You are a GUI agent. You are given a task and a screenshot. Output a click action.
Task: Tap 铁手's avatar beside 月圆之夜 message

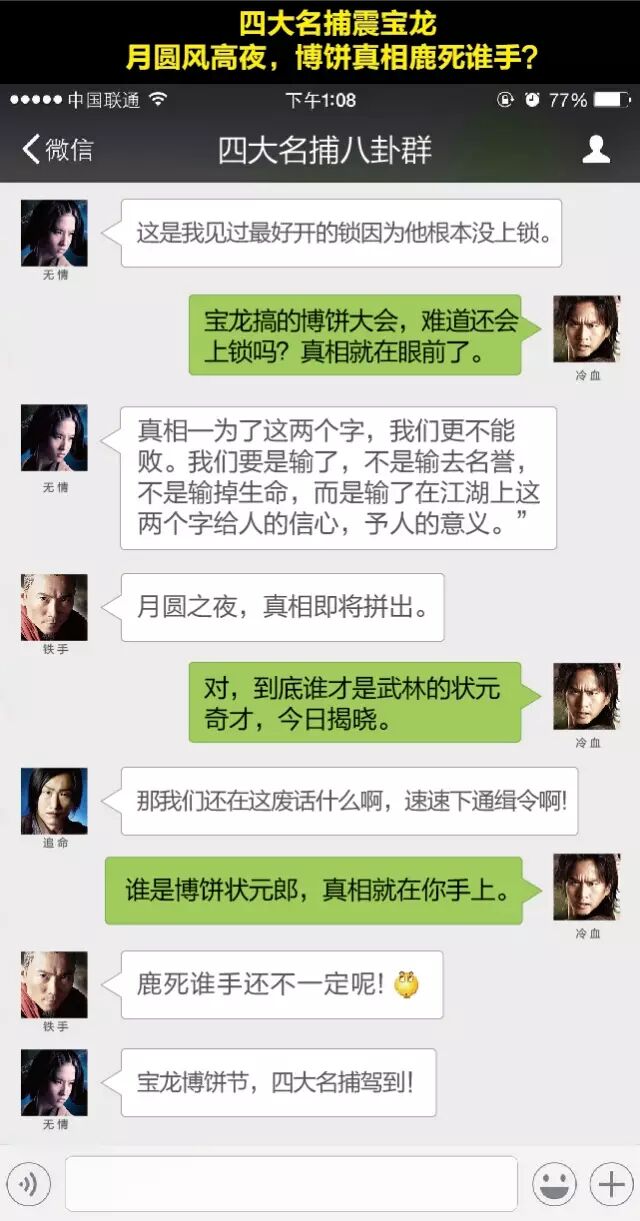pos(54,607)
